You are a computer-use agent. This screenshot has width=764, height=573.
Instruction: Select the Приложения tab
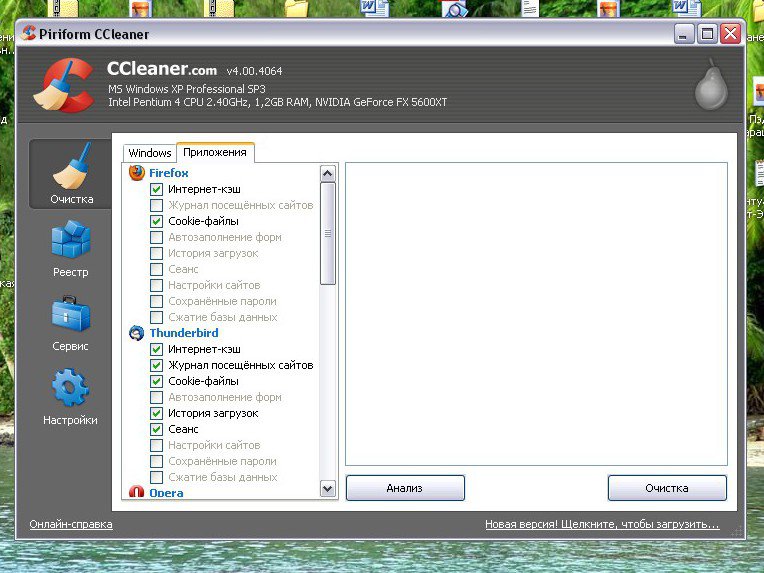pyautogui.click(x=215, y=152)
